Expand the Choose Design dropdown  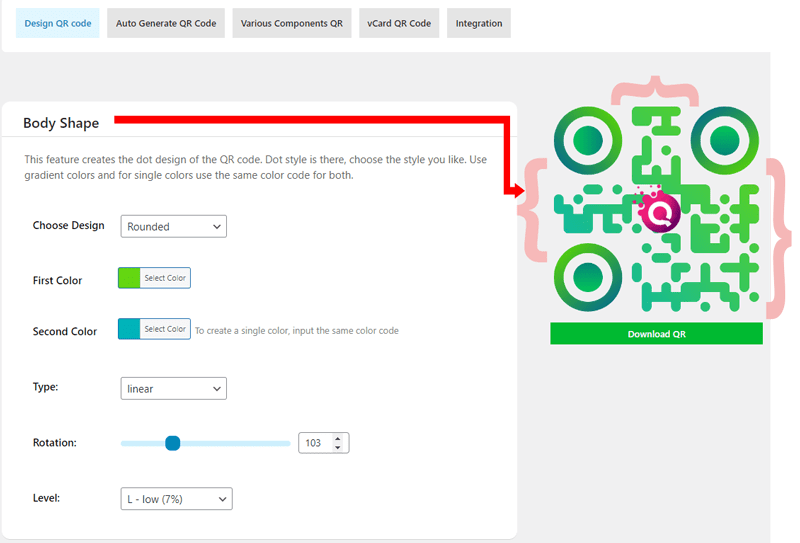tap(173, 226)
